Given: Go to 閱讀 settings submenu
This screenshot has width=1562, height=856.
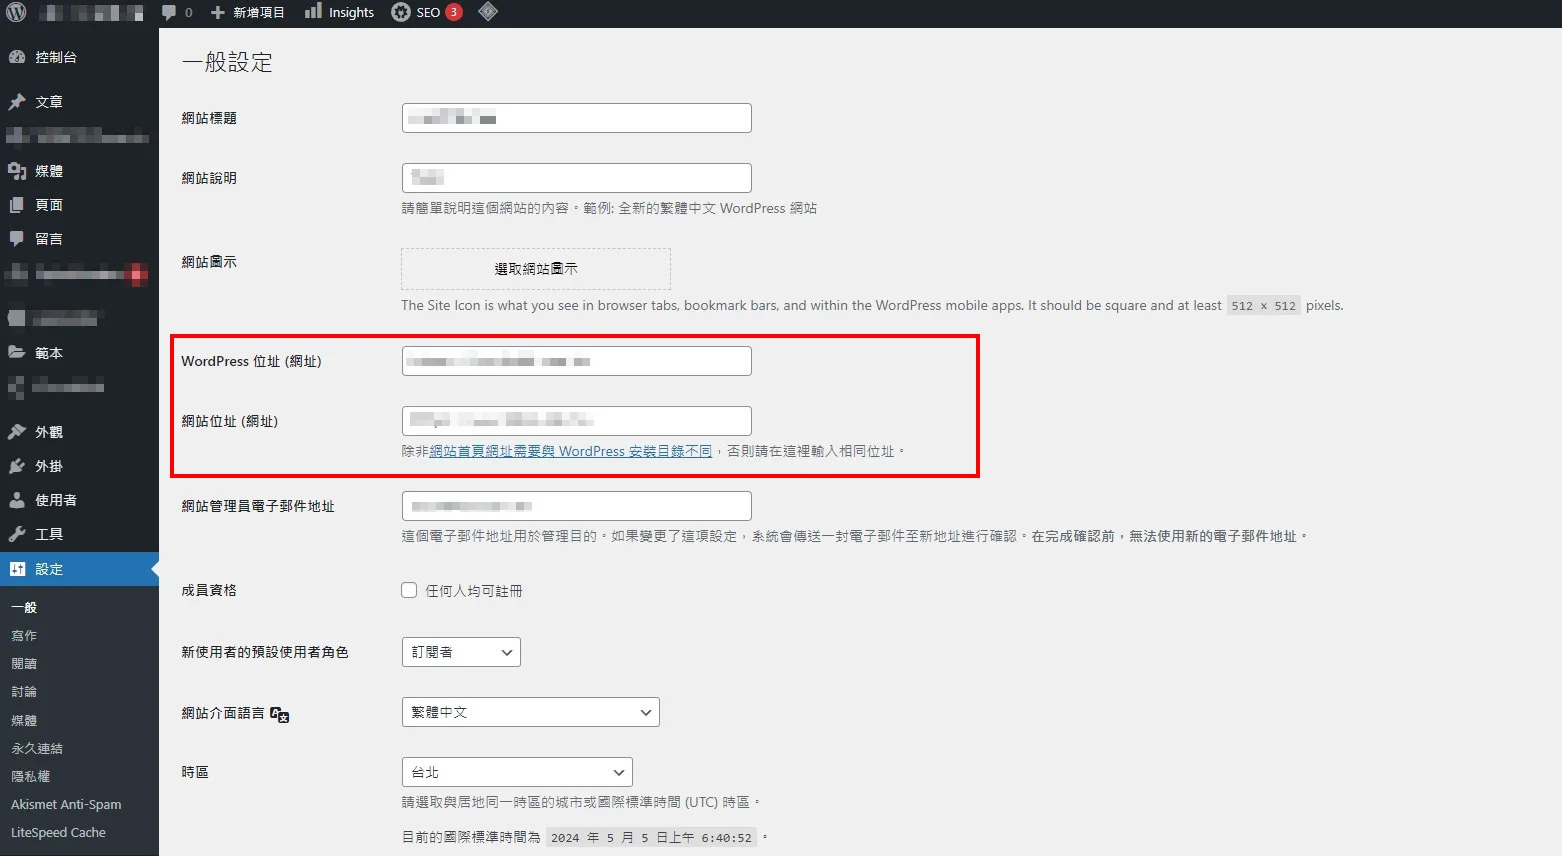Looking at the screenshot, I should [24, 664].
